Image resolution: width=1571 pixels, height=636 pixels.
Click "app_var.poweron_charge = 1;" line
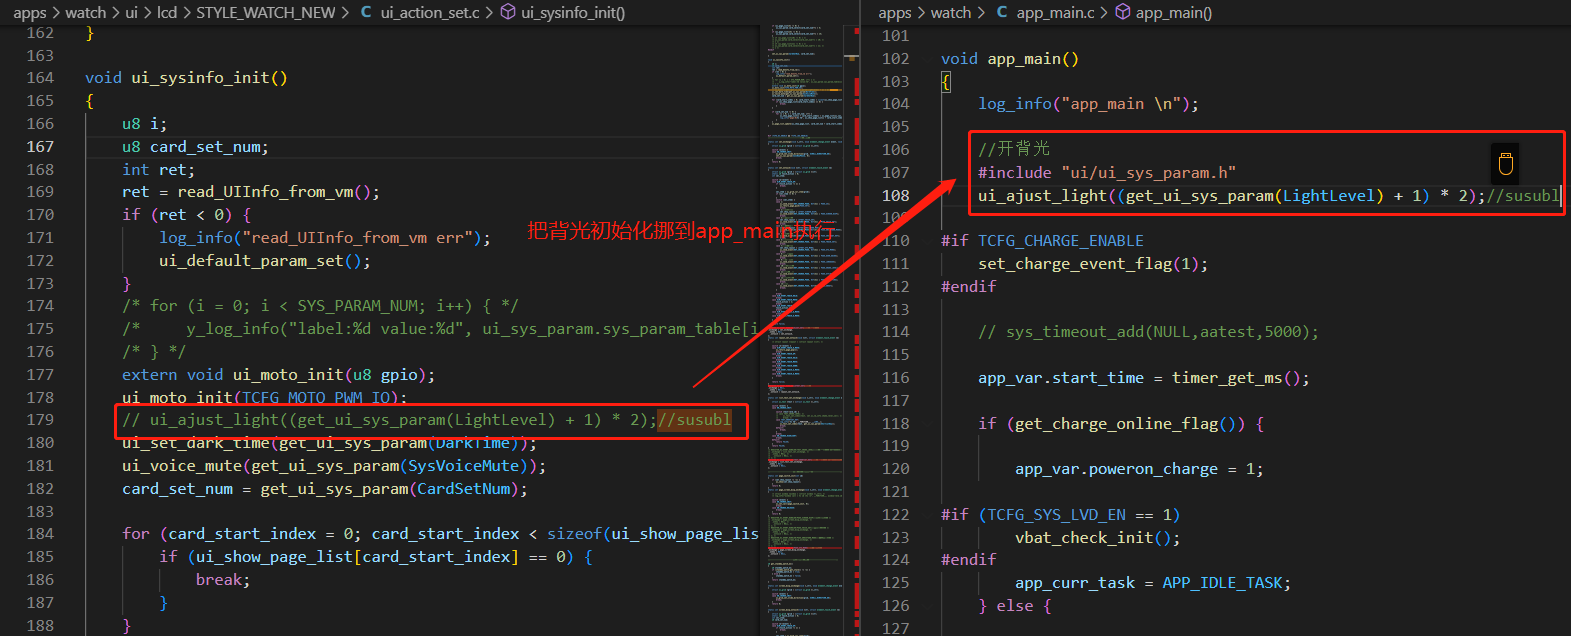click(1139, 469)
